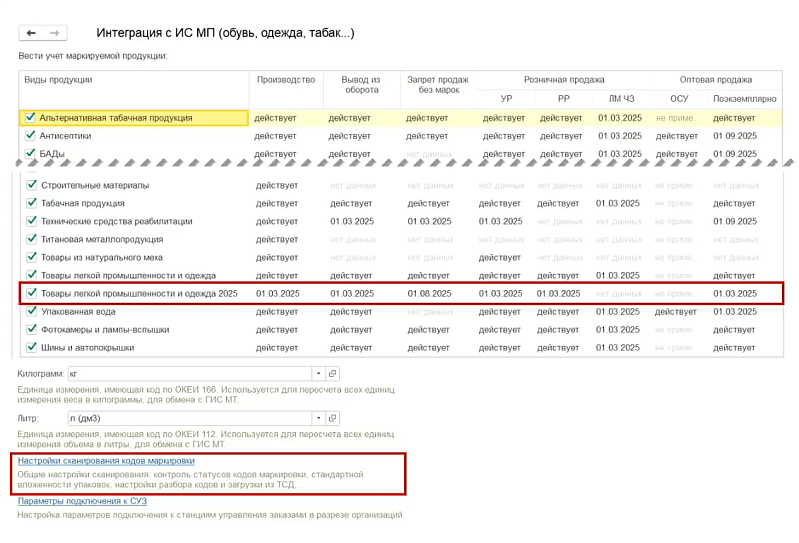Image resolution: width=799 pixels, height=543 pixels.
Task: Click Поэкземплярно действует in Шины и автопокрышки row
Action: [734, 348]
